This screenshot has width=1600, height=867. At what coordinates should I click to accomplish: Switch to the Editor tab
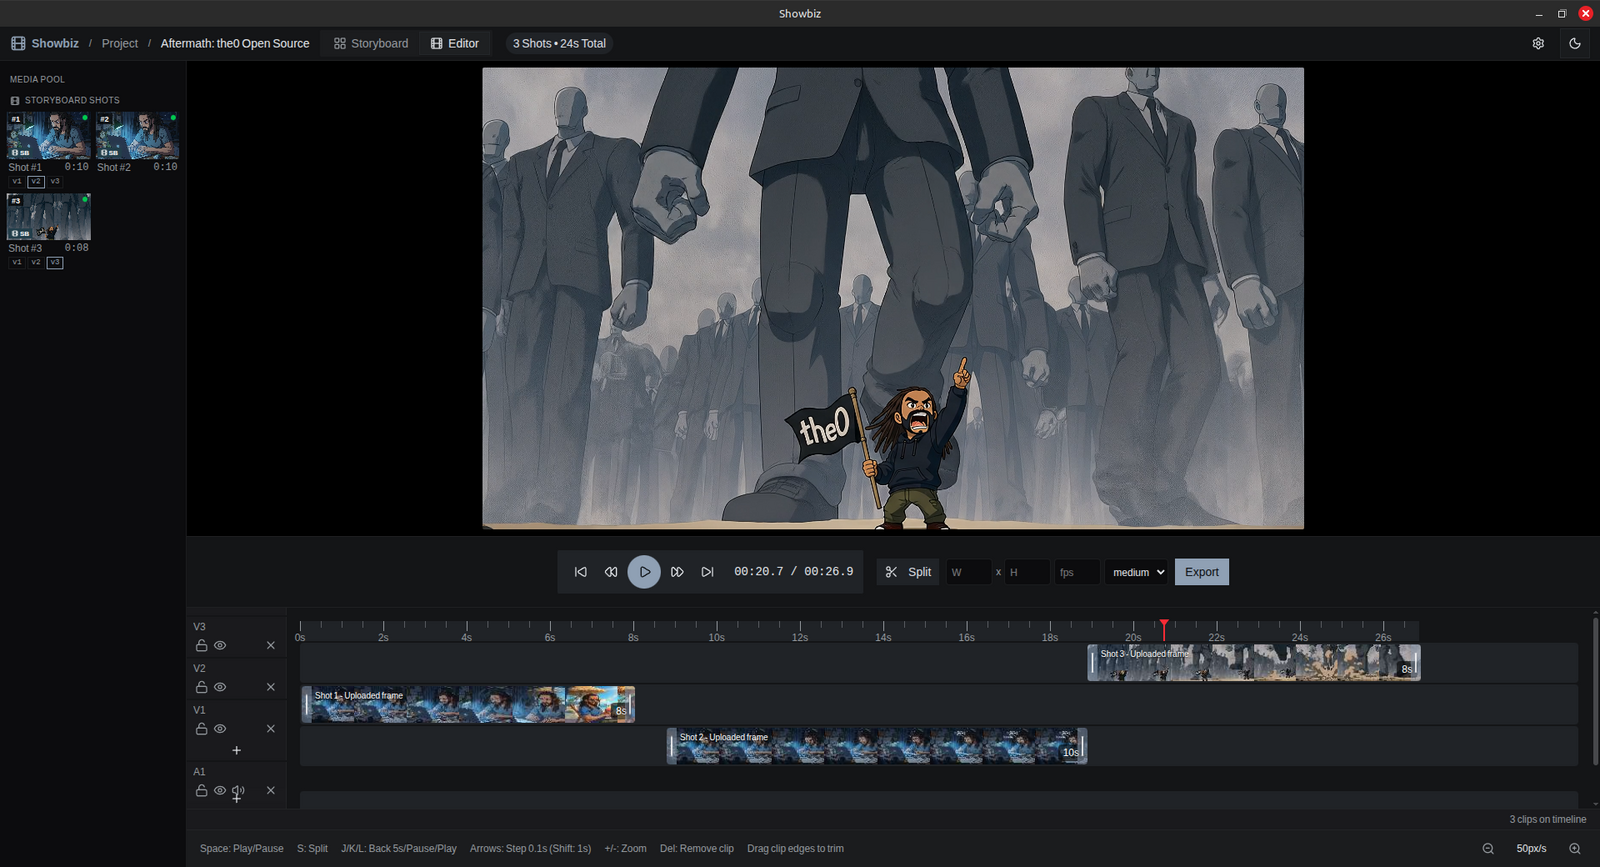point(455,43)
